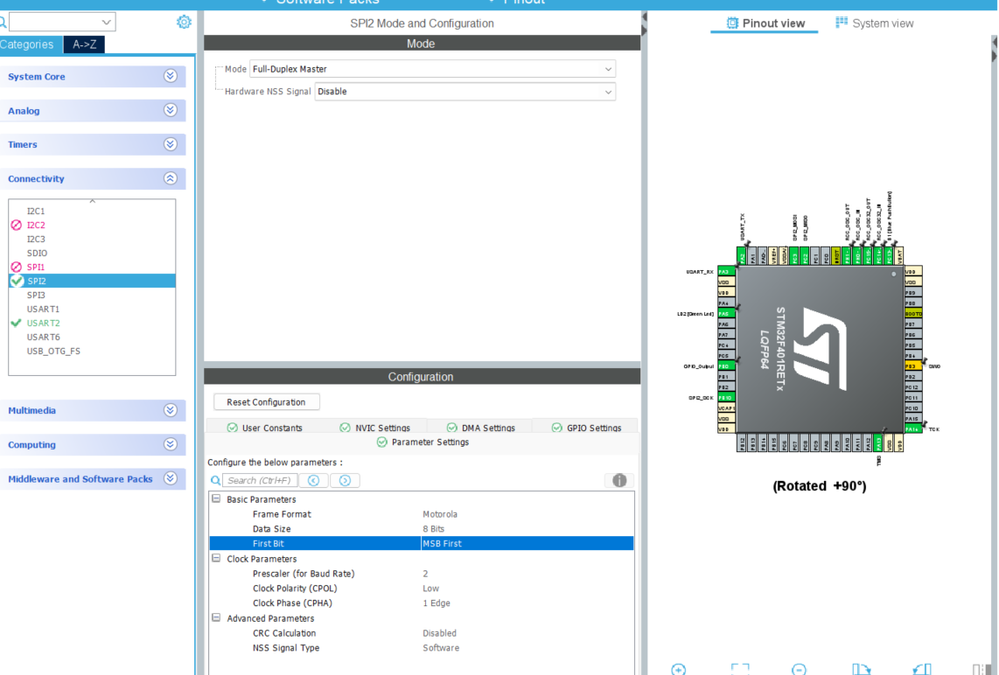Go to previous parameter search result
This screenshot has width=999, height=675.
click(313, 481)
